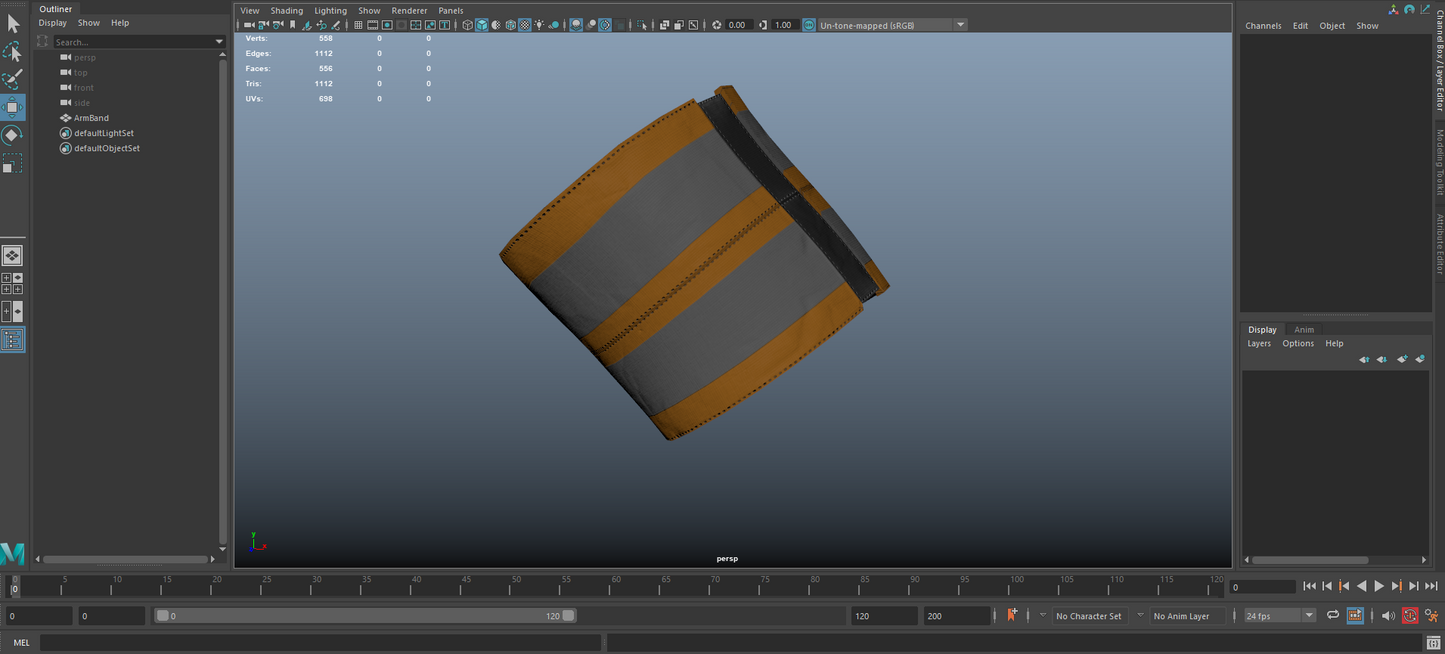Open the Shading menu in viewport

(286, 10)
